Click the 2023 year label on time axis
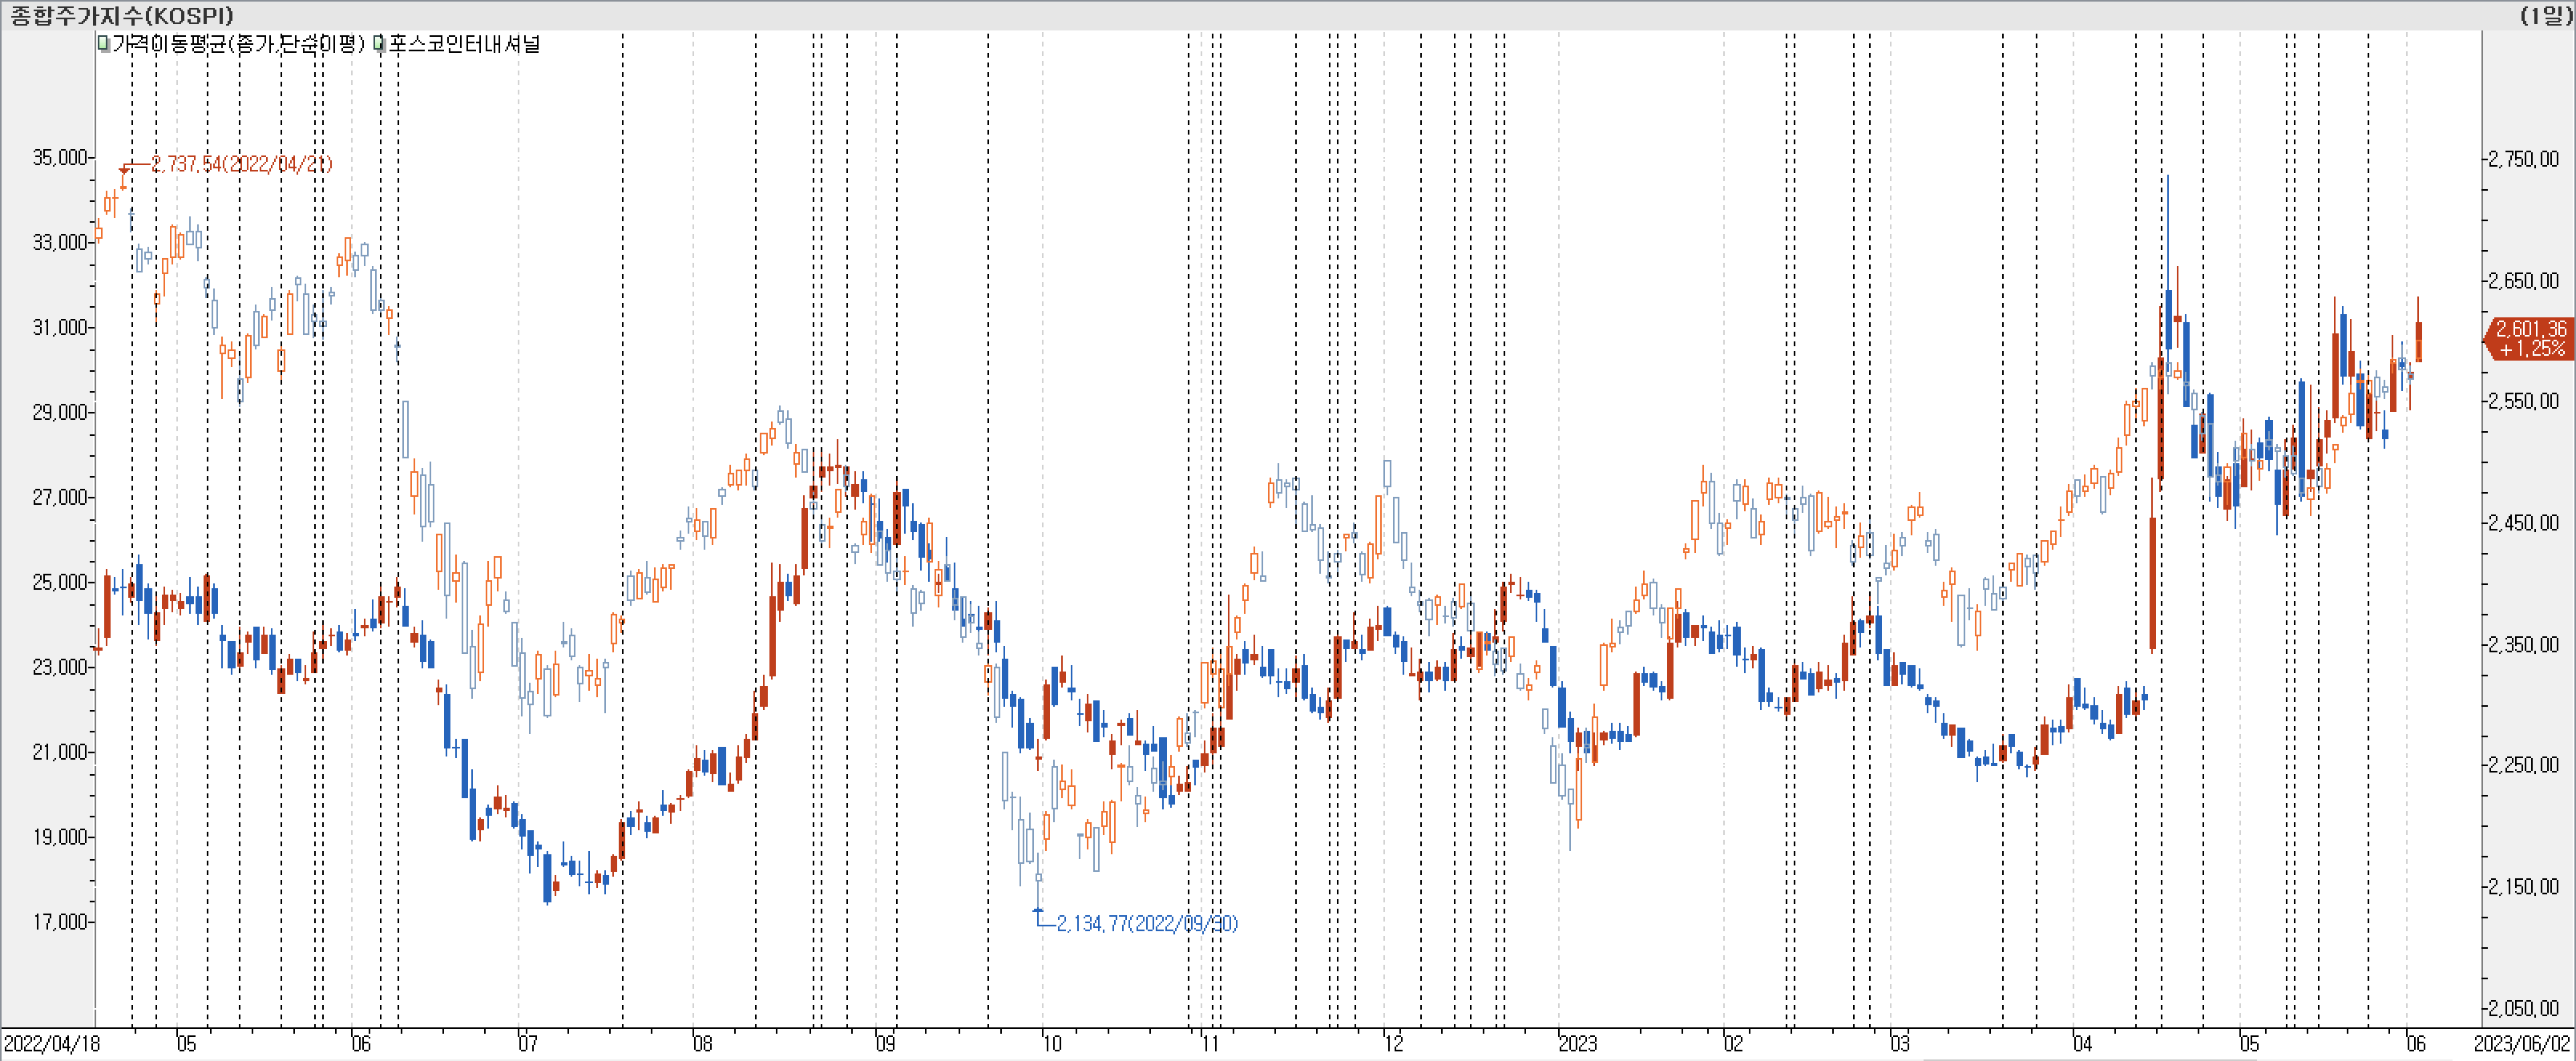Image resolution: width=2576 pixels, height=1061 pixels. pyautogui.click(x=1577, y=1044)
